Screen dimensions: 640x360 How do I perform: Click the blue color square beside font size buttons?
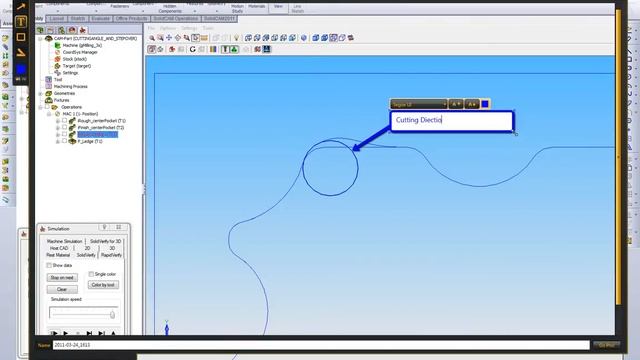pyautogui.click(x=485, y=104)
